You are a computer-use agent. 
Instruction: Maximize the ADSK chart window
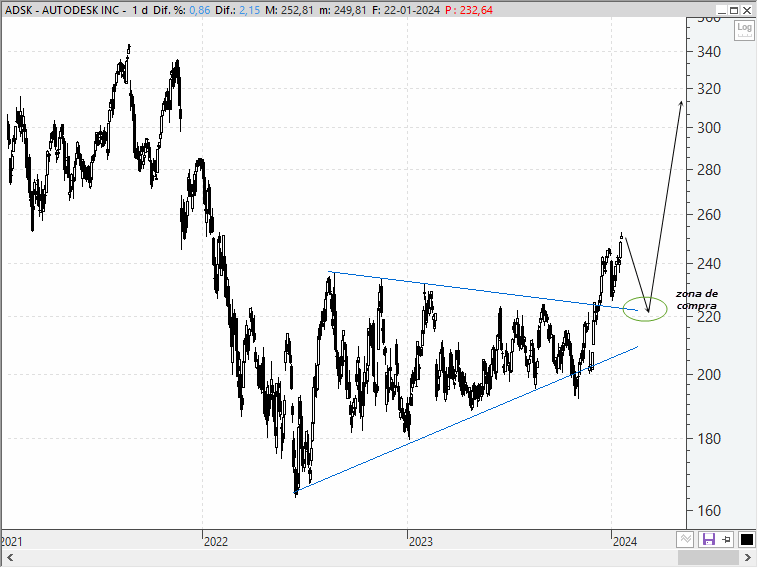point(734,10)
